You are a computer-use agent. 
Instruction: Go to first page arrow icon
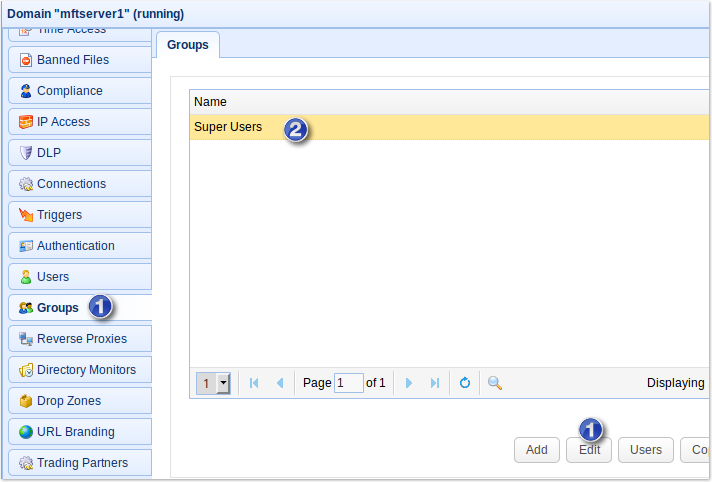[254, 383]
